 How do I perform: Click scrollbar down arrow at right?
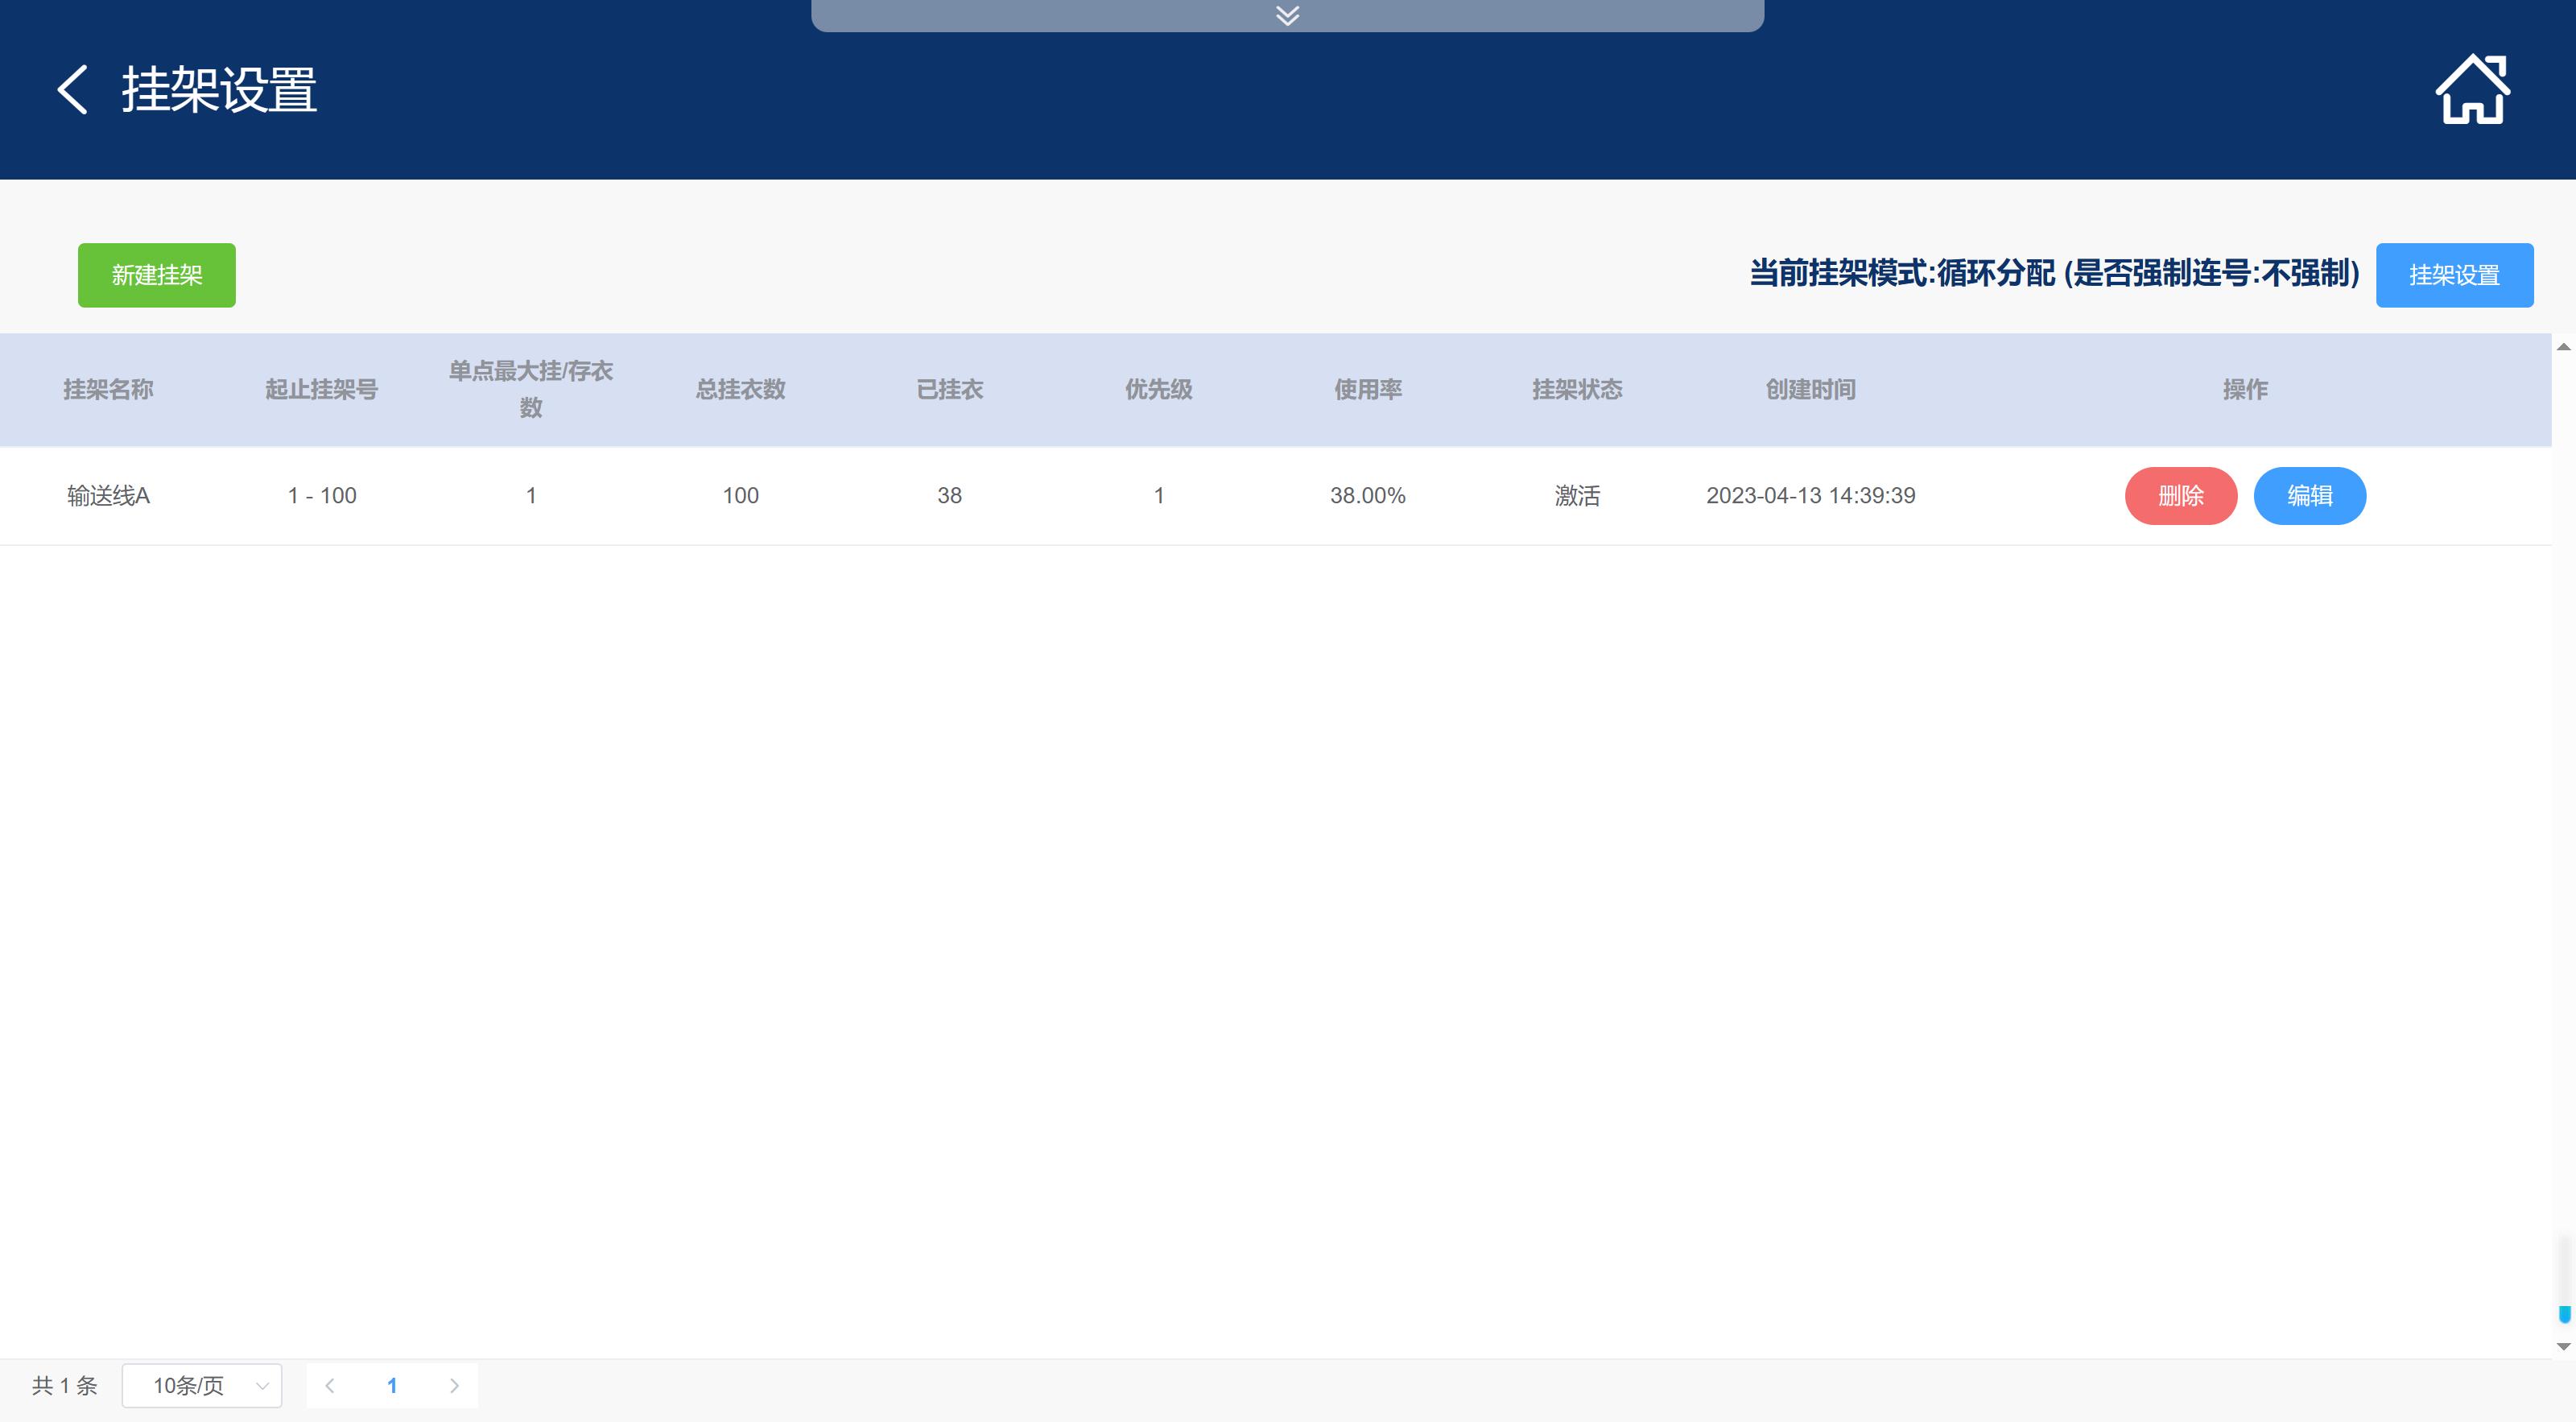[2563, 1346]
